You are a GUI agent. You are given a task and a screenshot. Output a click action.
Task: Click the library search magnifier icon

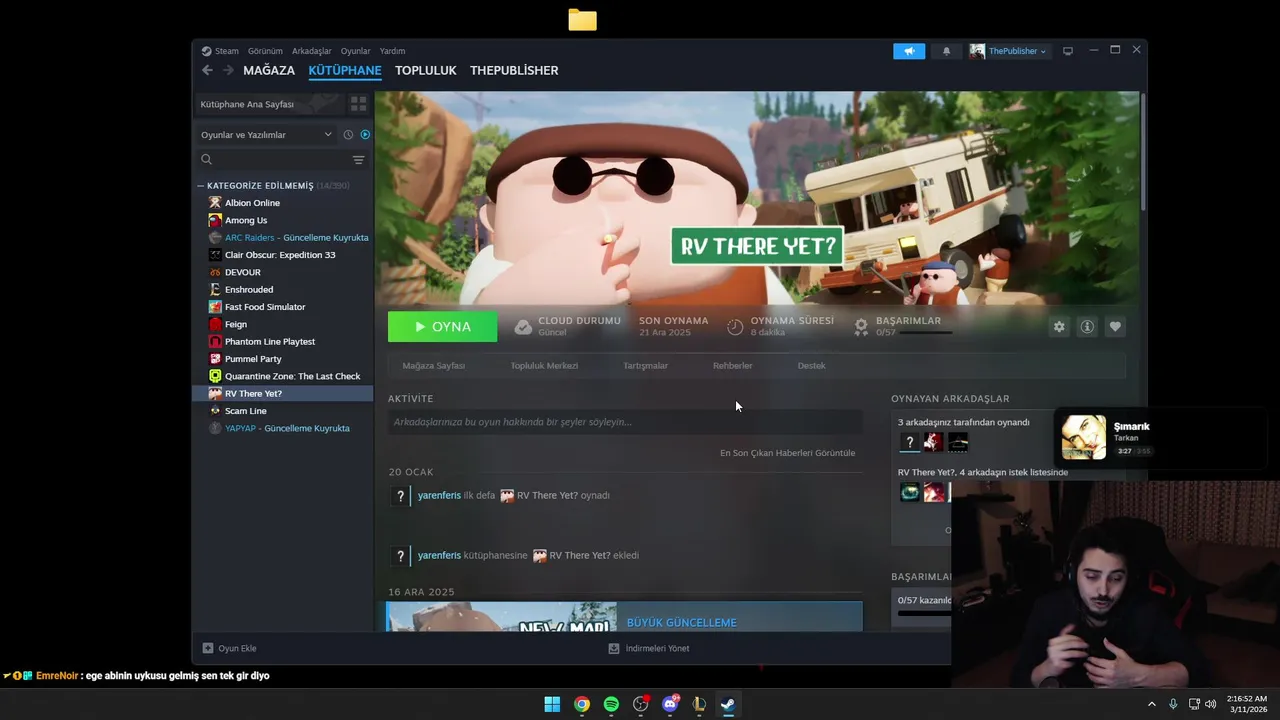tap(207, 160)
